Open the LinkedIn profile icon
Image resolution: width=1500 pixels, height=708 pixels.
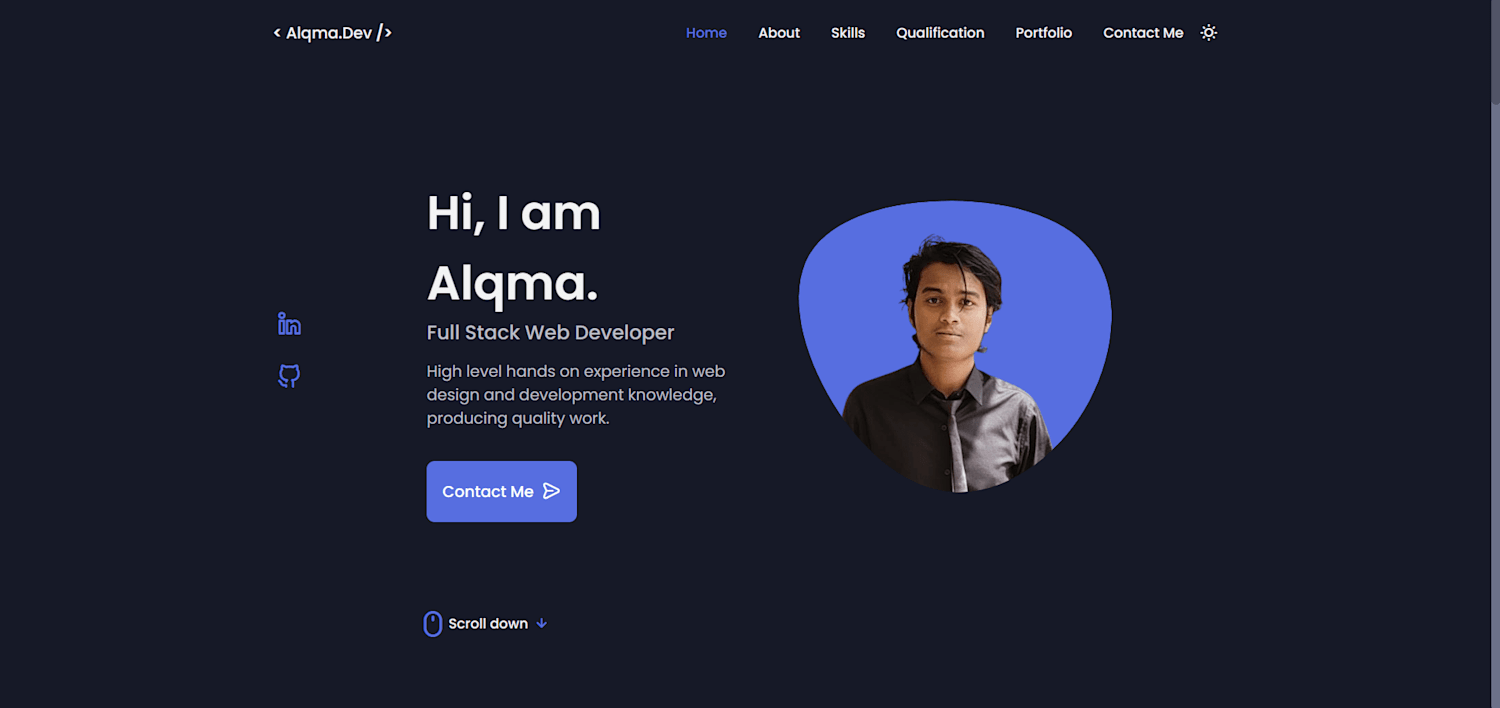point(289,324)
